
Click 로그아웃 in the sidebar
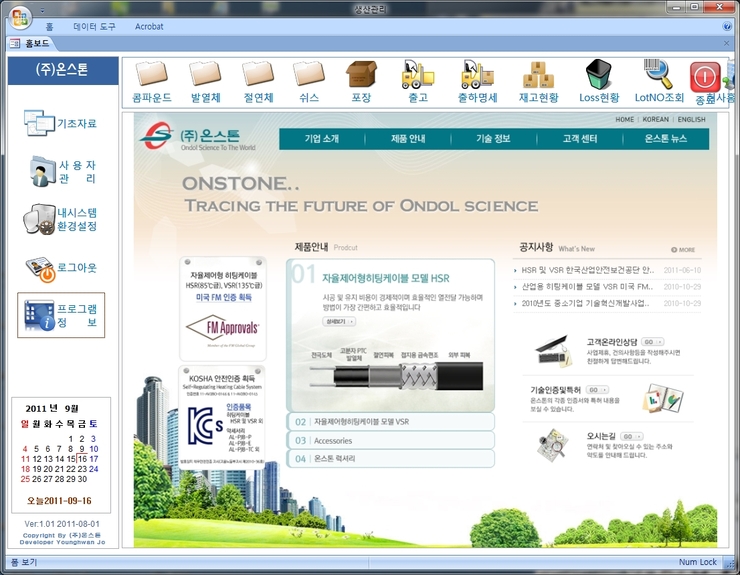point(61,269)
